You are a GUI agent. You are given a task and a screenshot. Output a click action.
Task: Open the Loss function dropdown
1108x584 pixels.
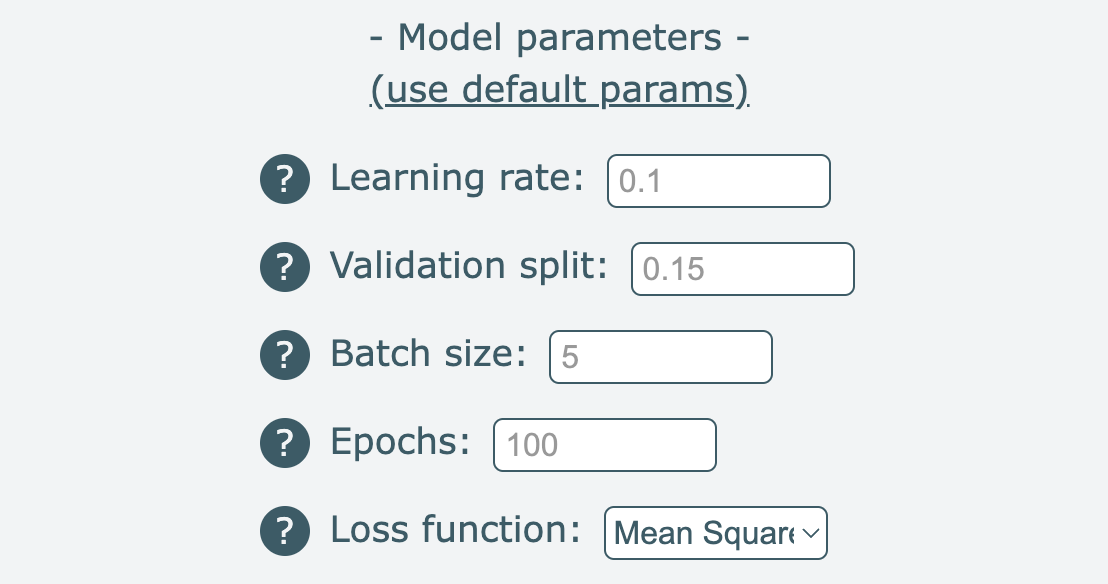click(716, 533)
